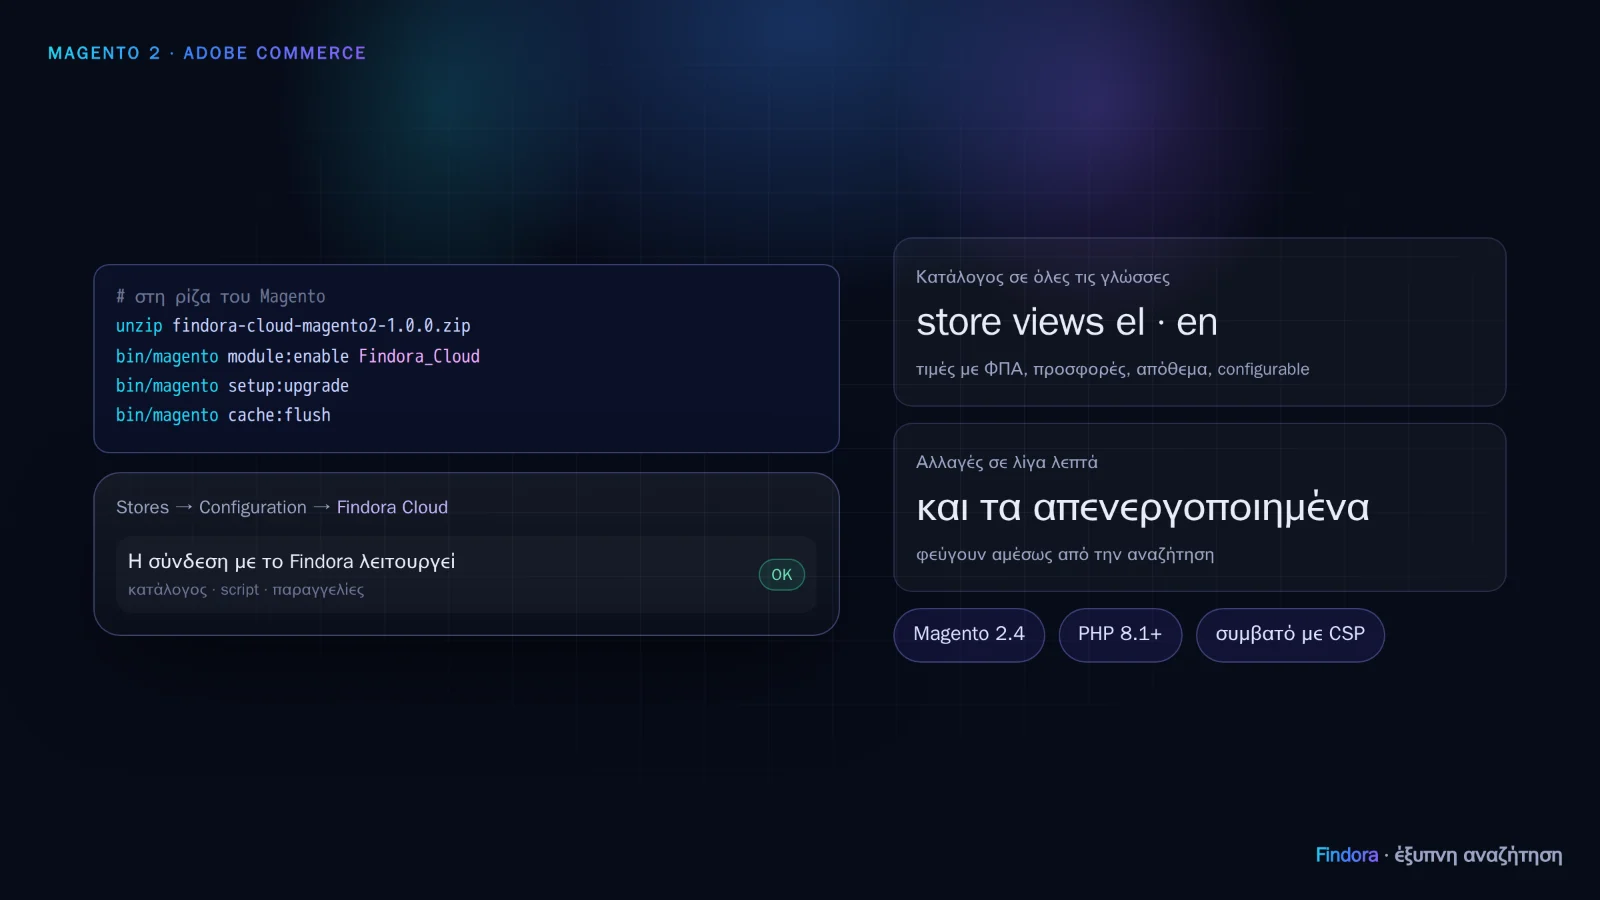Click the 'MAGENTO 2 · ADOBE COMMERCE' header text
This screenshot has width=1600, height=900.
coord(207,53)
